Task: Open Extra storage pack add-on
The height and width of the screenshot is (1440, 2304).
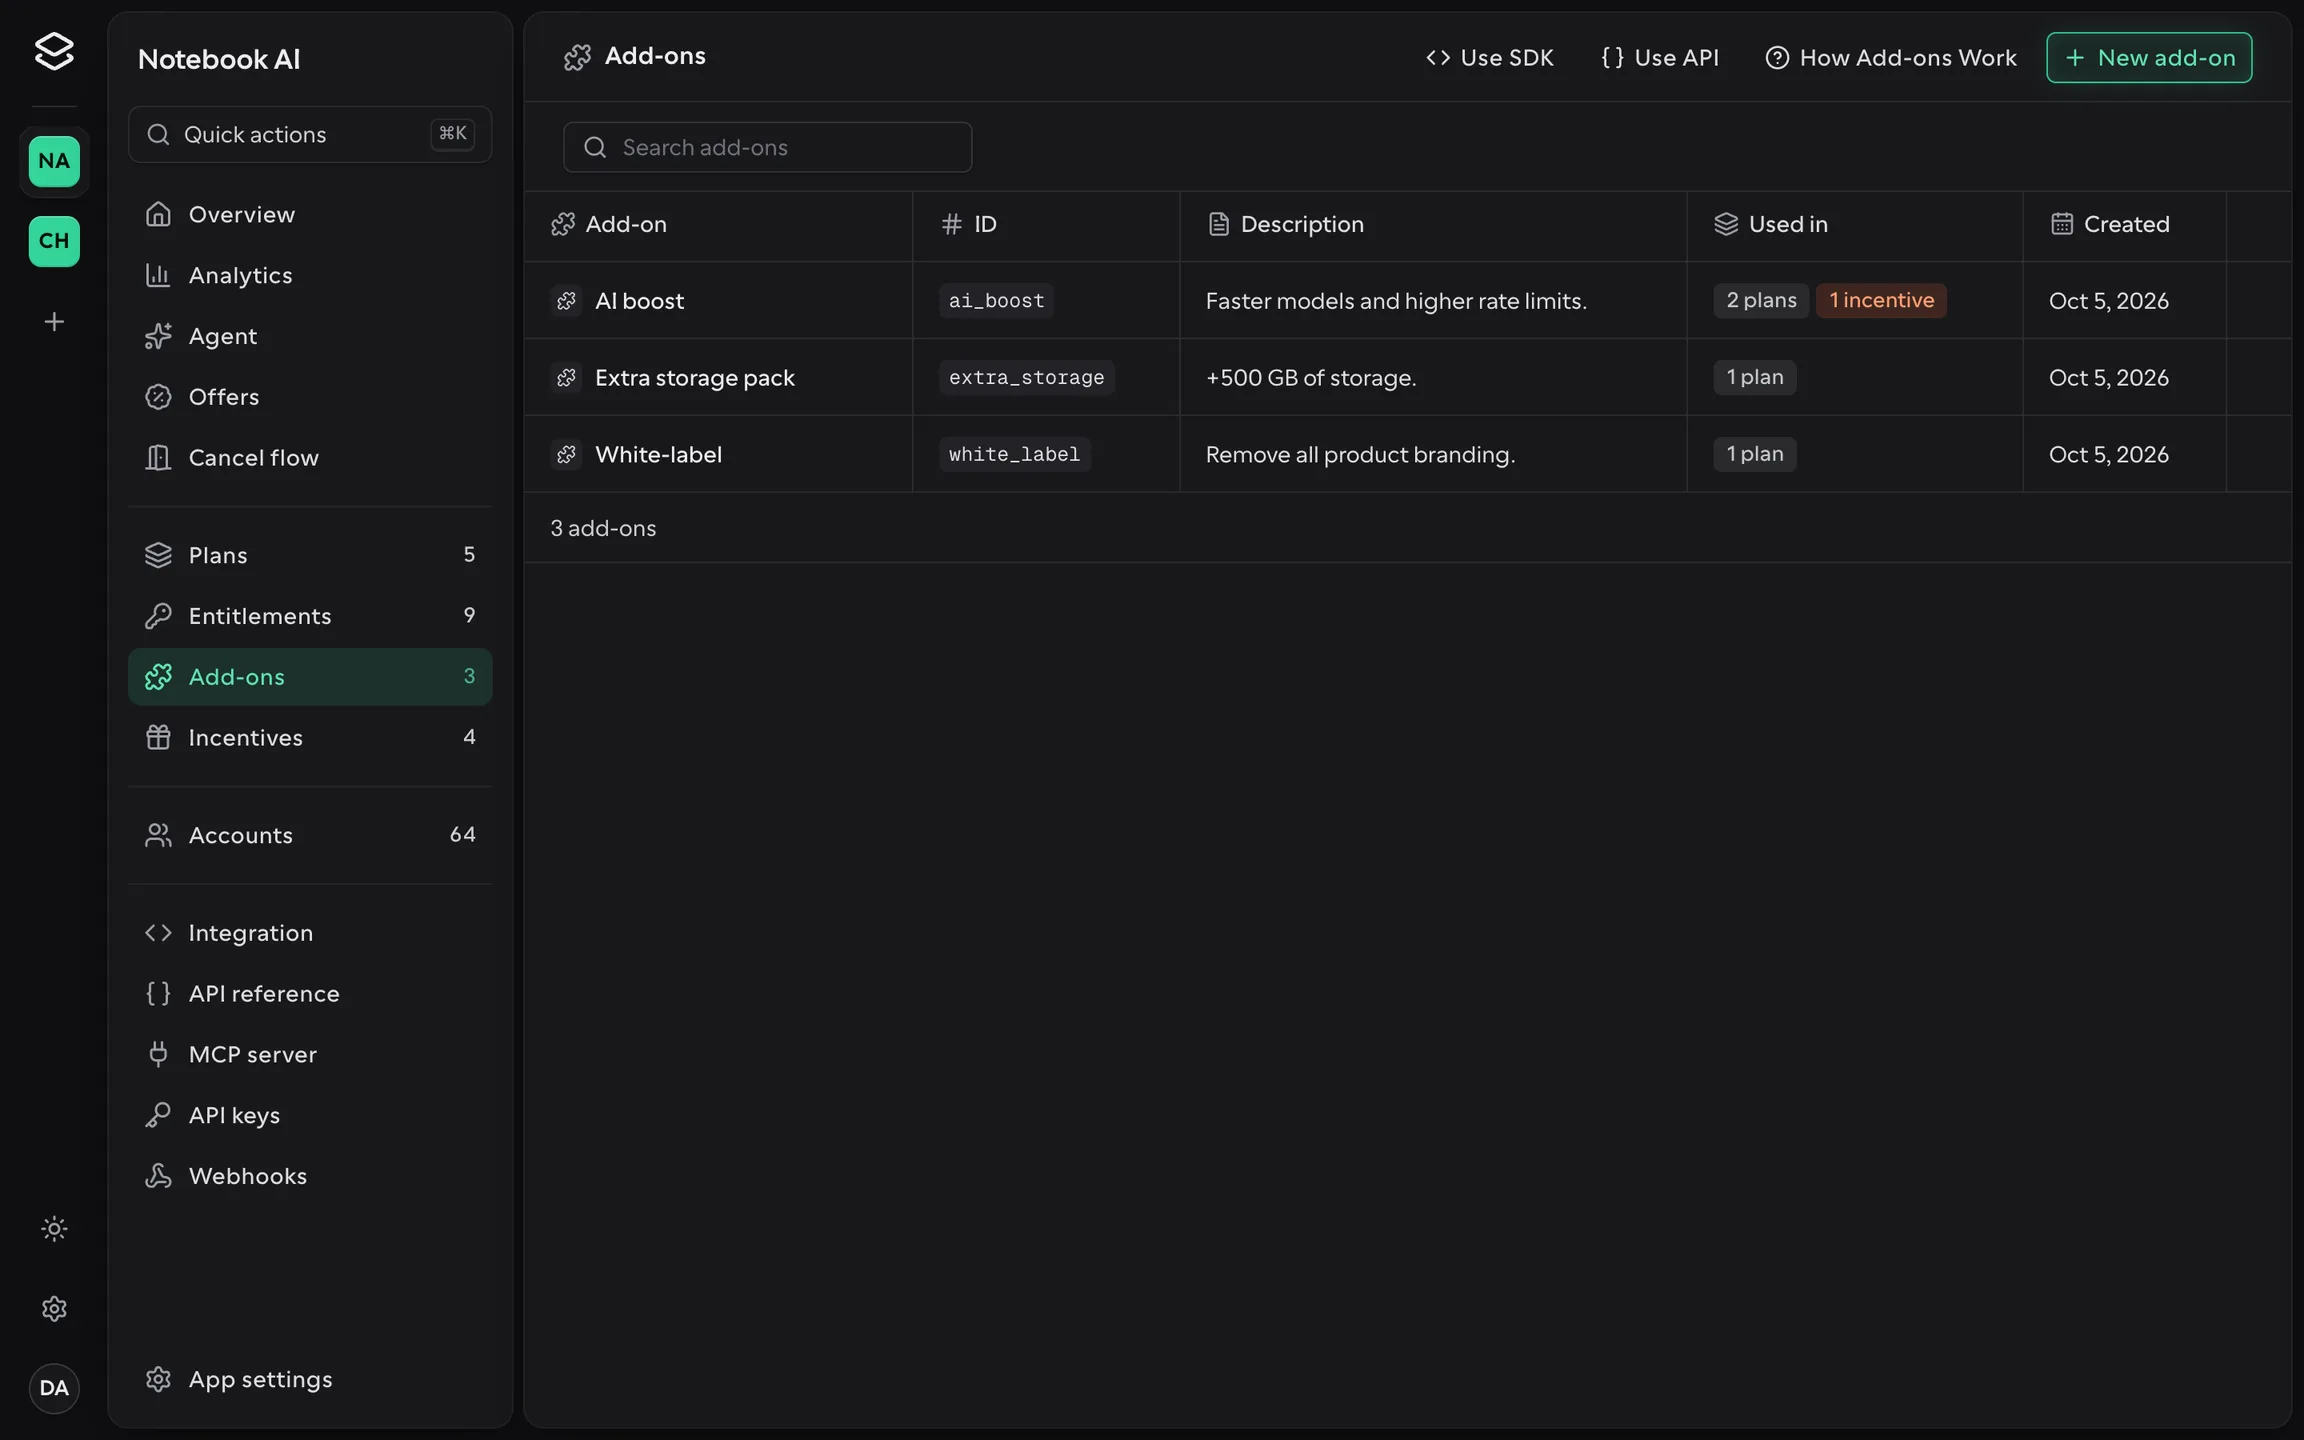Action: pyautogui.click(x=1408, y=377)
